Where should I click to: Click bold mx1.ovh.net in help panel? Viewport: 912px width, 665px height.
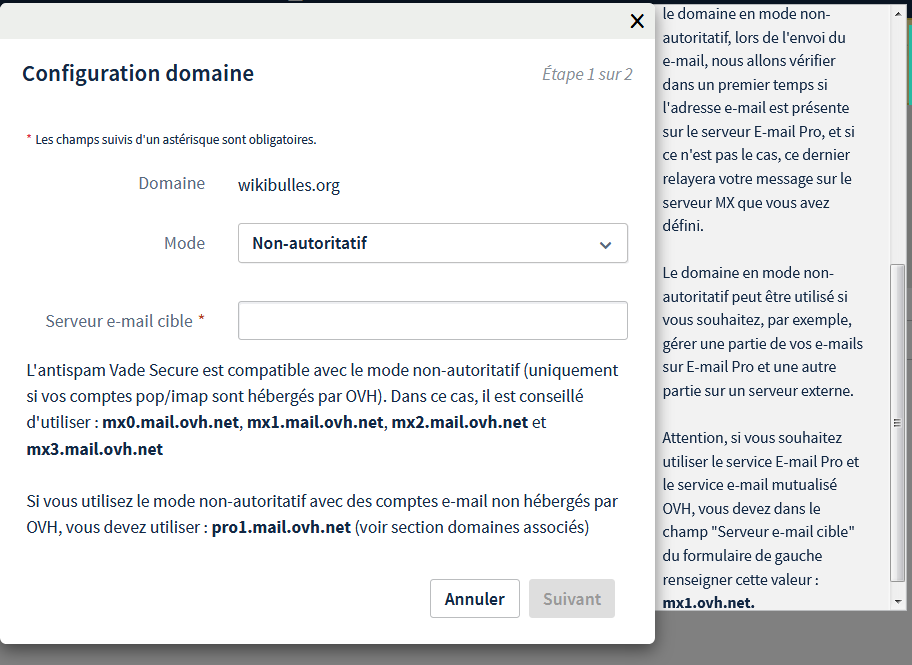[x=708, y=603]
